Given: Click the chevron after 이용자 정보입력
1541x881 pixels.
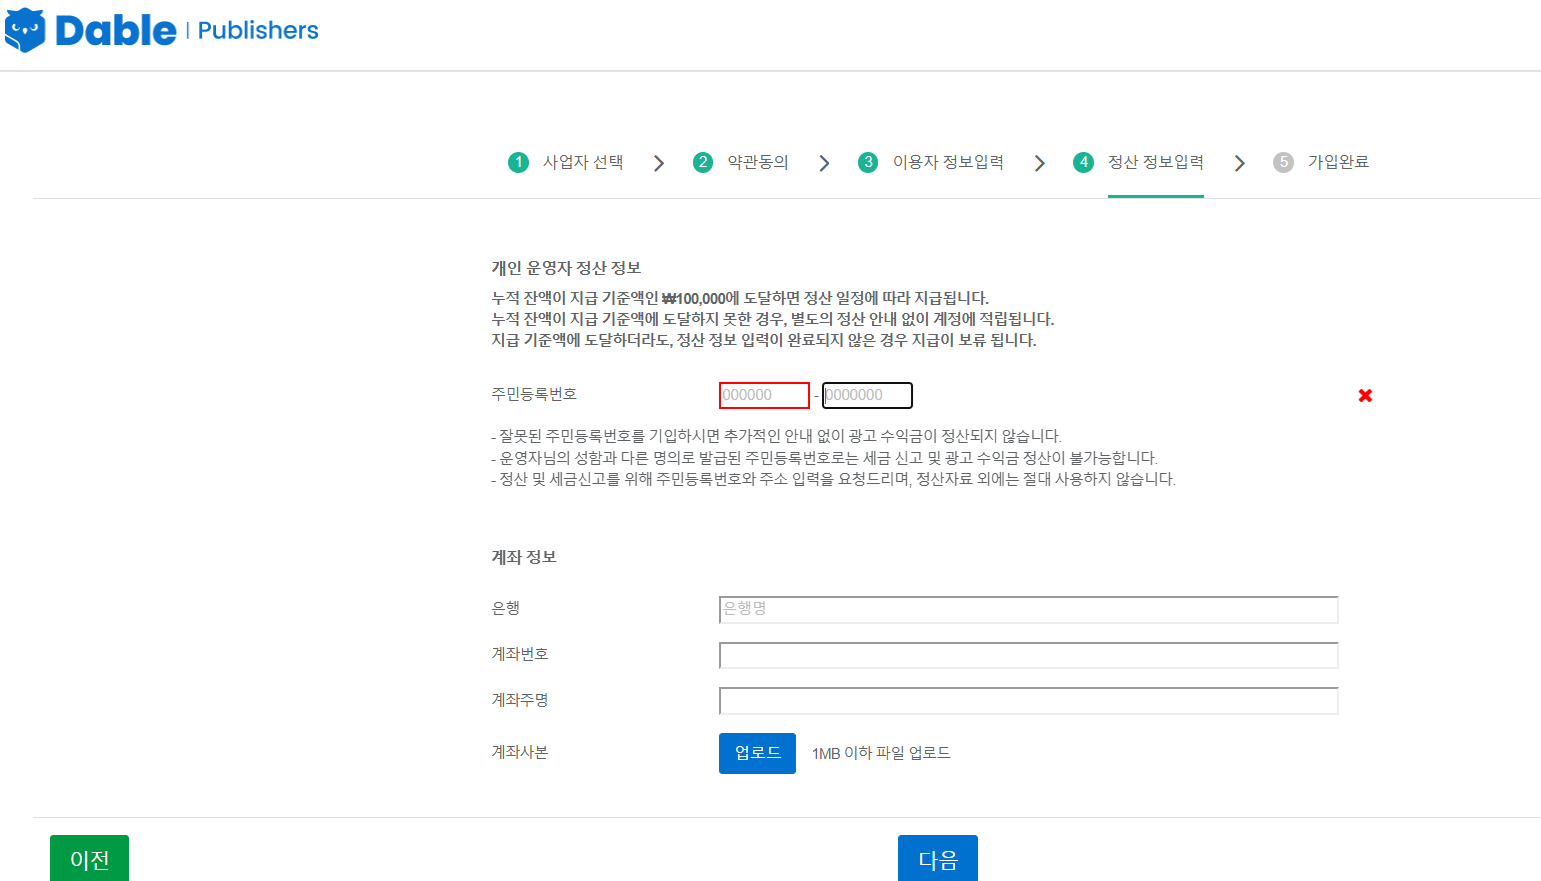Looking at the screenshot, I should click(1040, 163).
